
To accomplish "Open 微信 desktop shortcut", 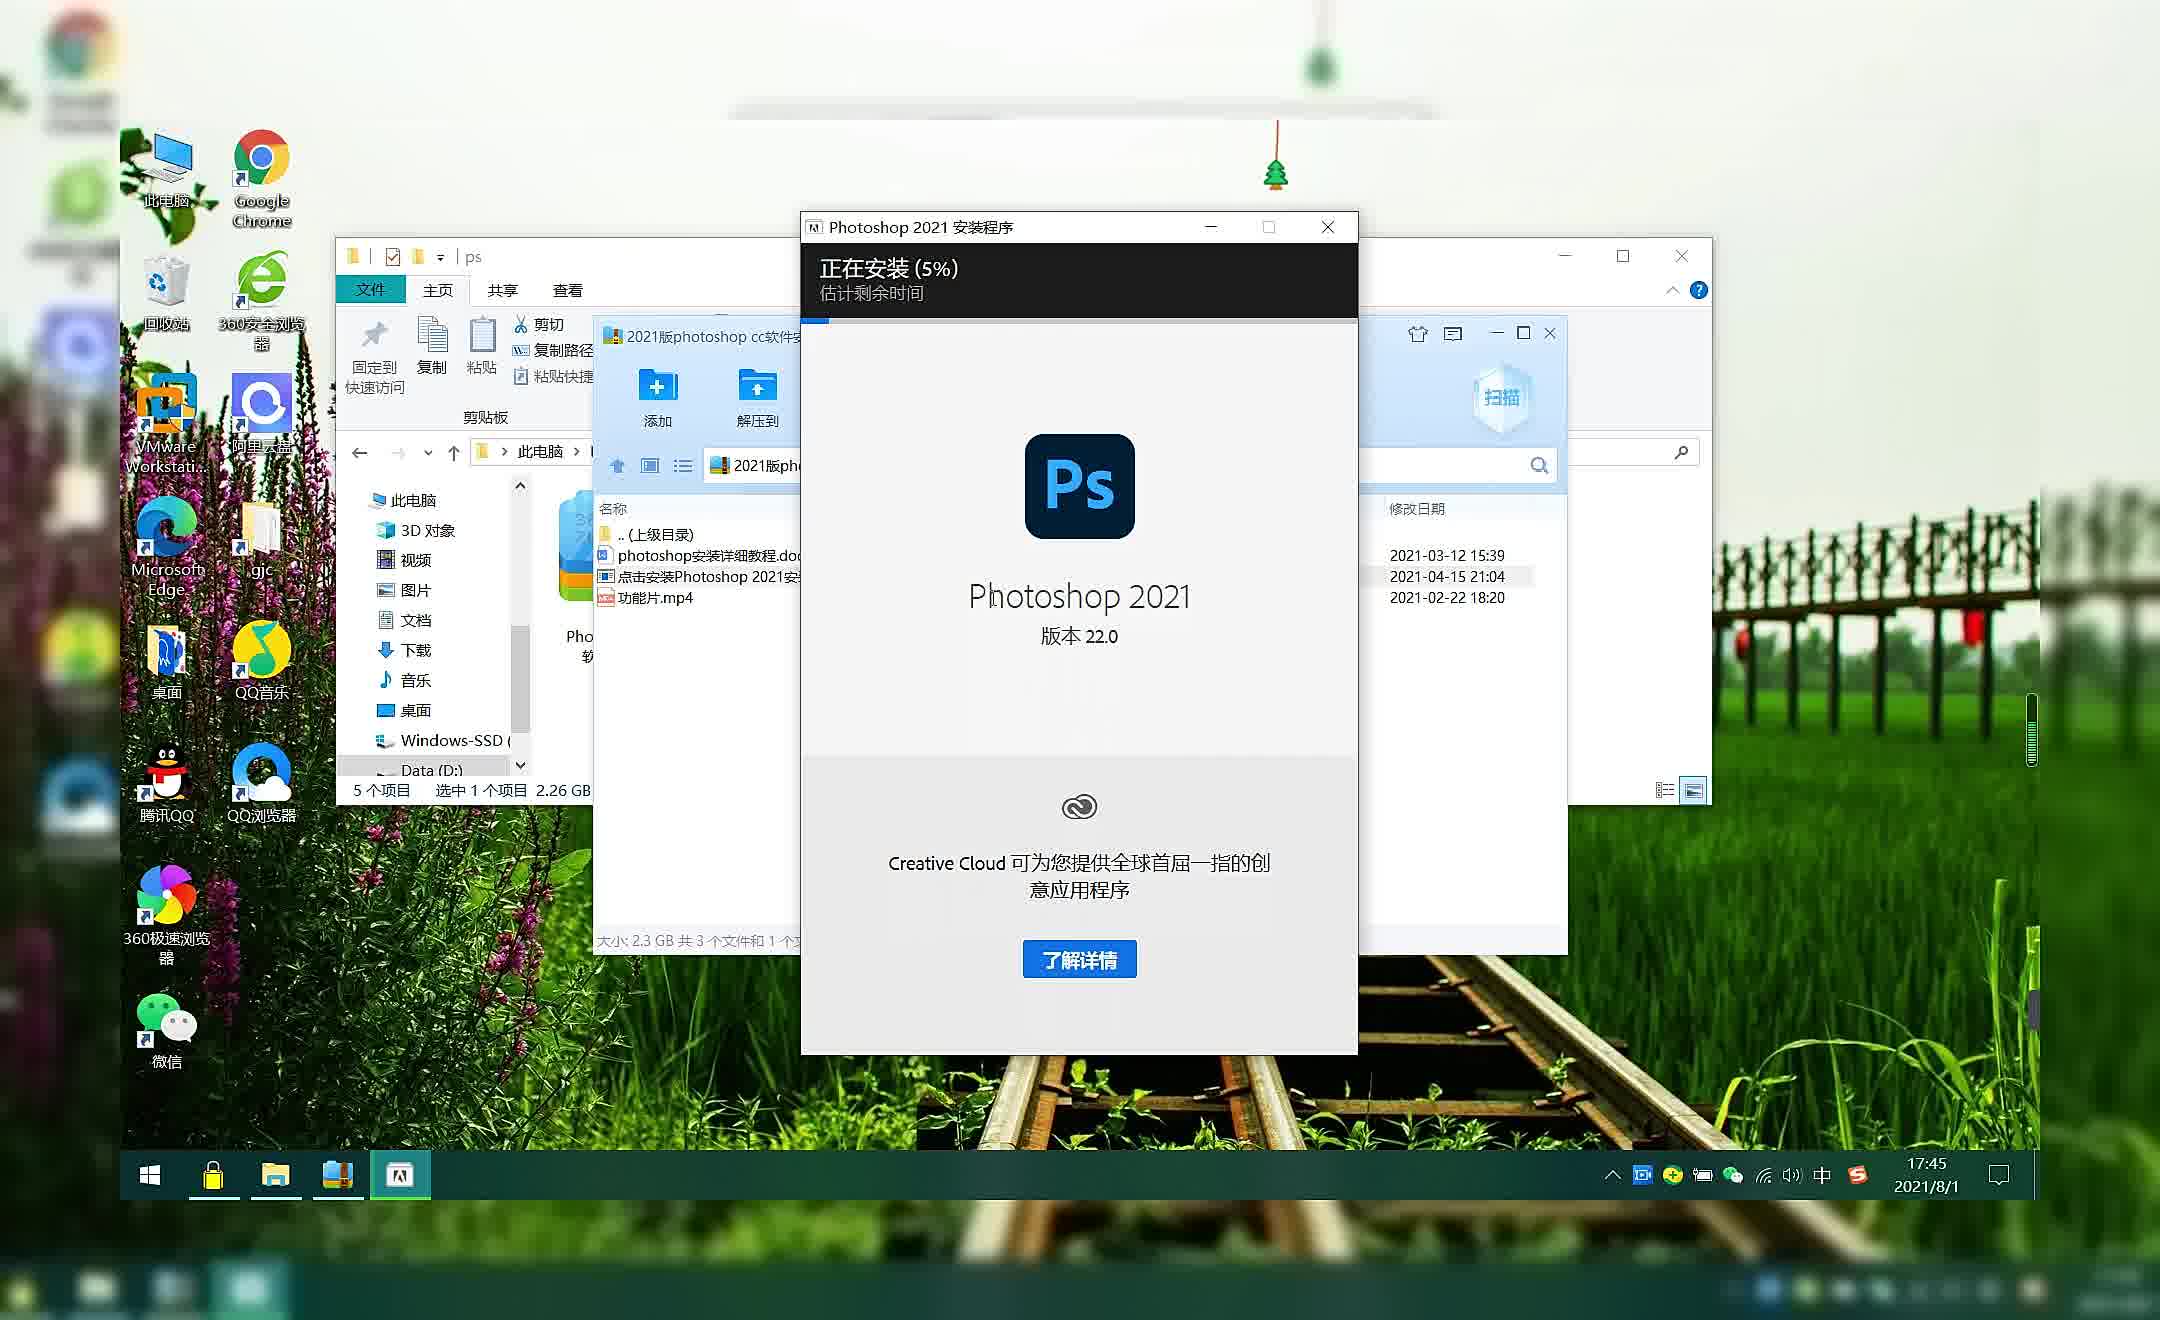I will click(166, 1031).
